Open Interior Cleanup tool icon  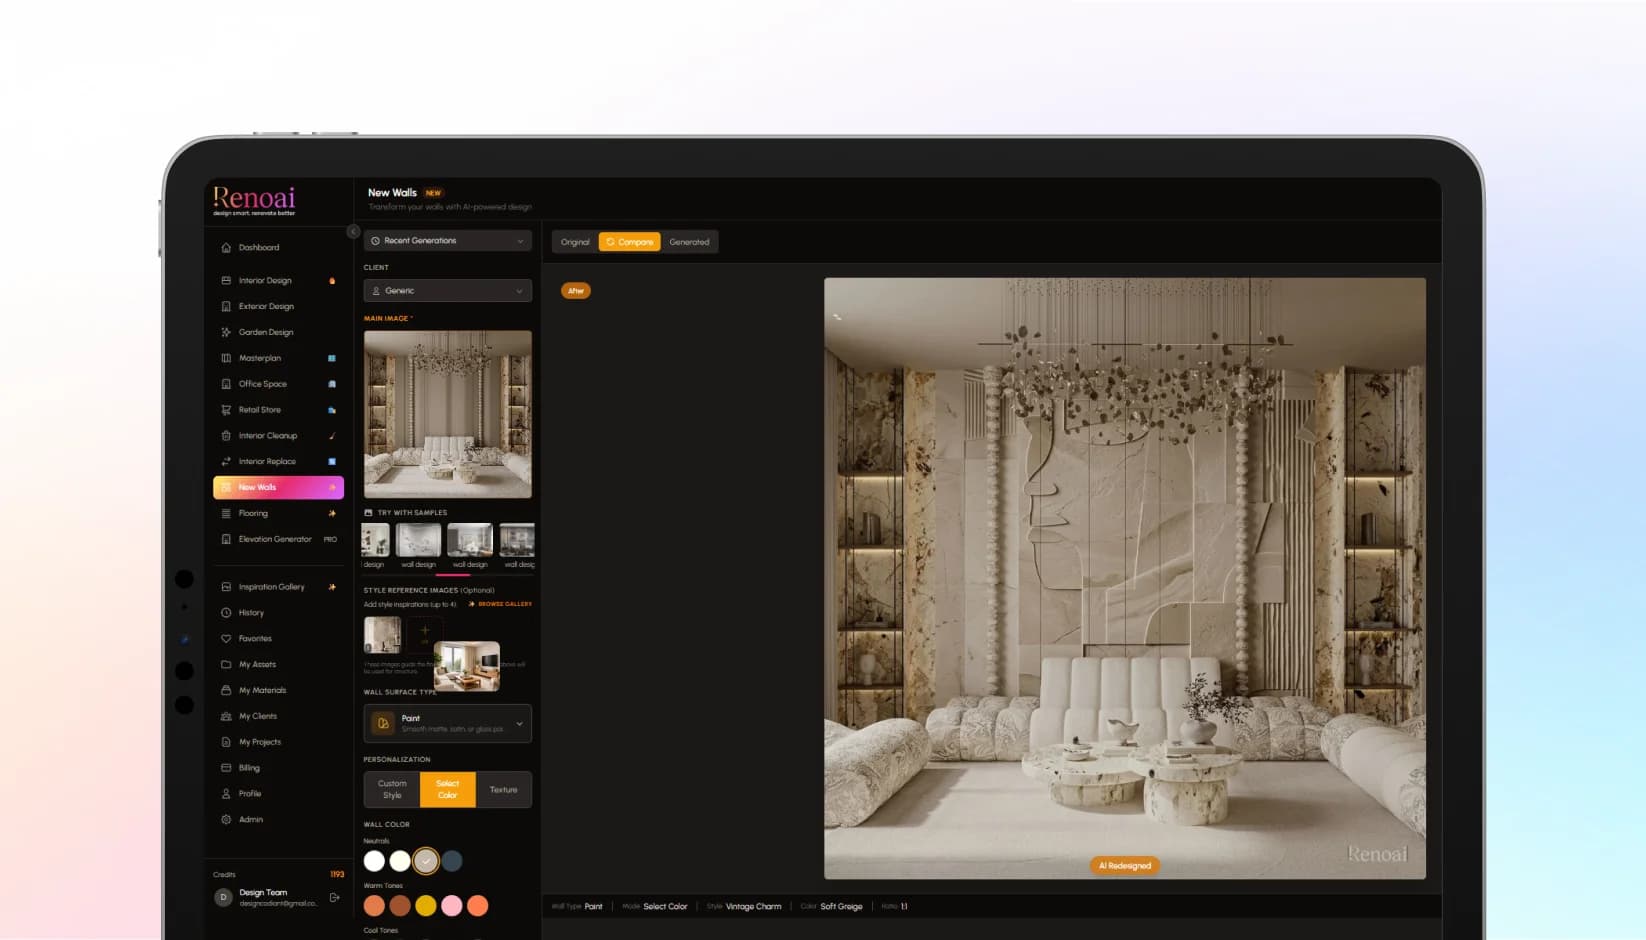(x=226, y=436)
